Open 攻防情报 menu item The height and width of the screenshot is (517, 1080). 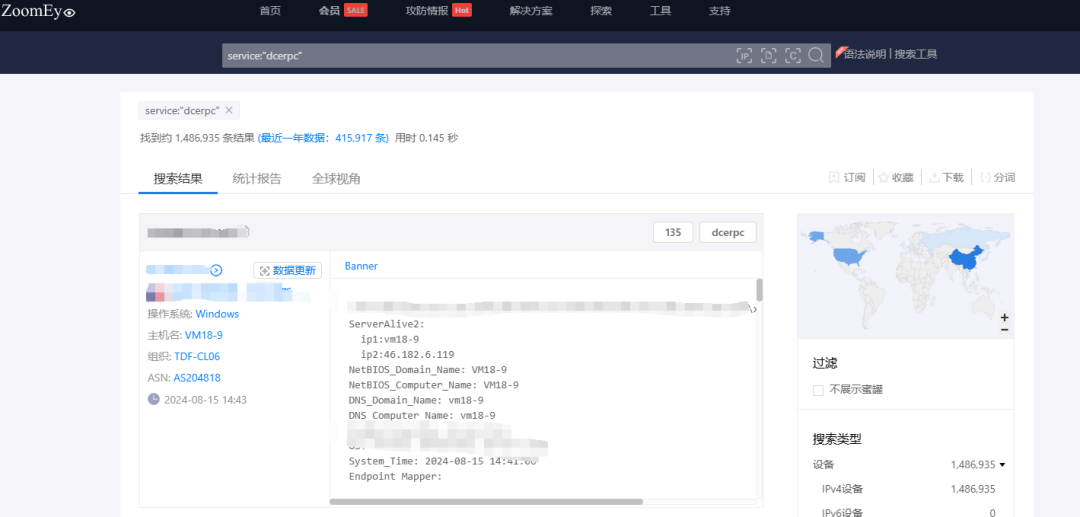point(427,11)
